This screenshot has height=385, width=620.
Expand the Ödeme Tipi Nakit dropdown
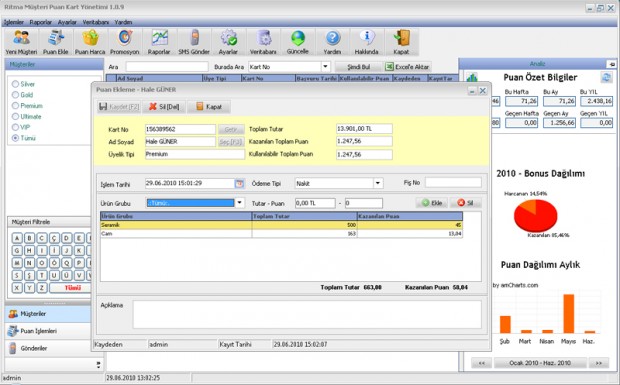(378, 183)
